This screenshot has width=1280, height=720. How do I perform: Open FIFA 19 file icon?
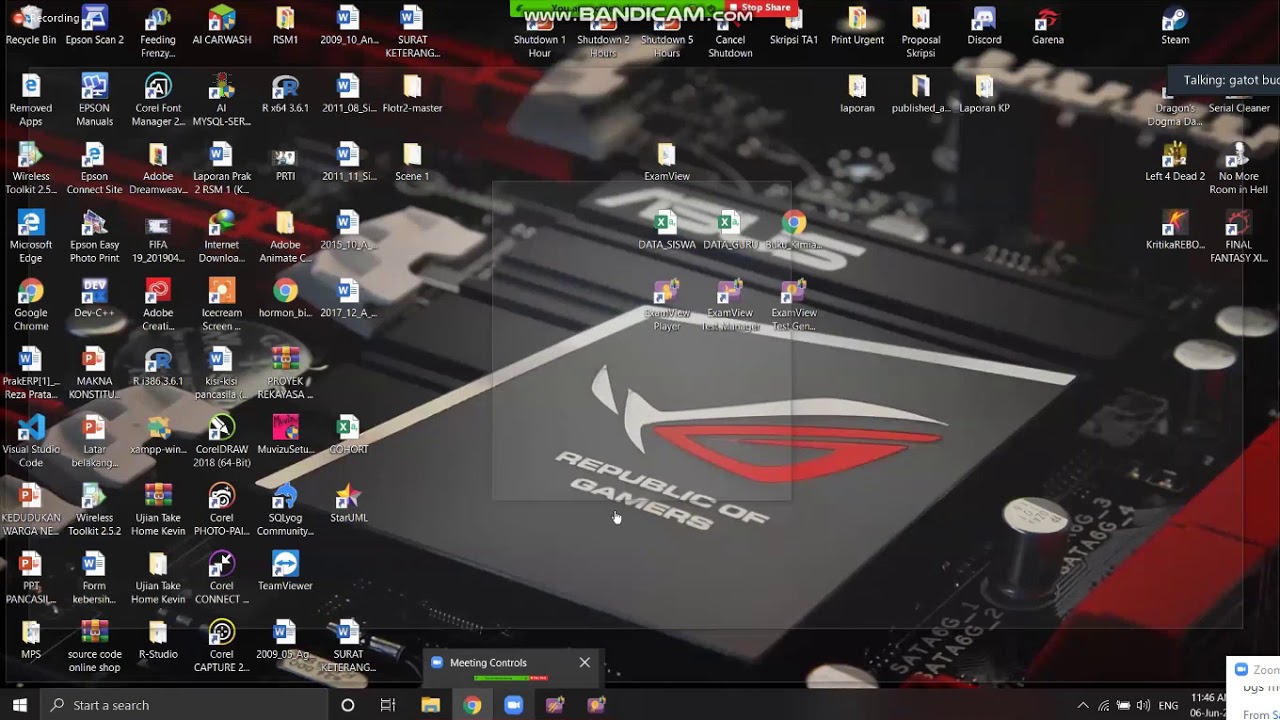click(158, 238)
